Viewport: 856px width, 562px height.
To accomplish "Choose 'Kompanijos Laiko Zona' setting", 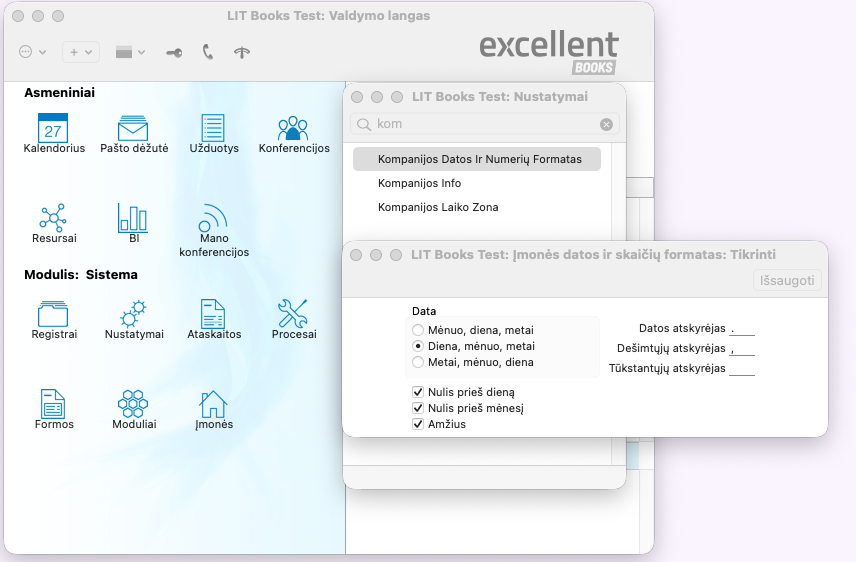I will [x=437, y=207].
